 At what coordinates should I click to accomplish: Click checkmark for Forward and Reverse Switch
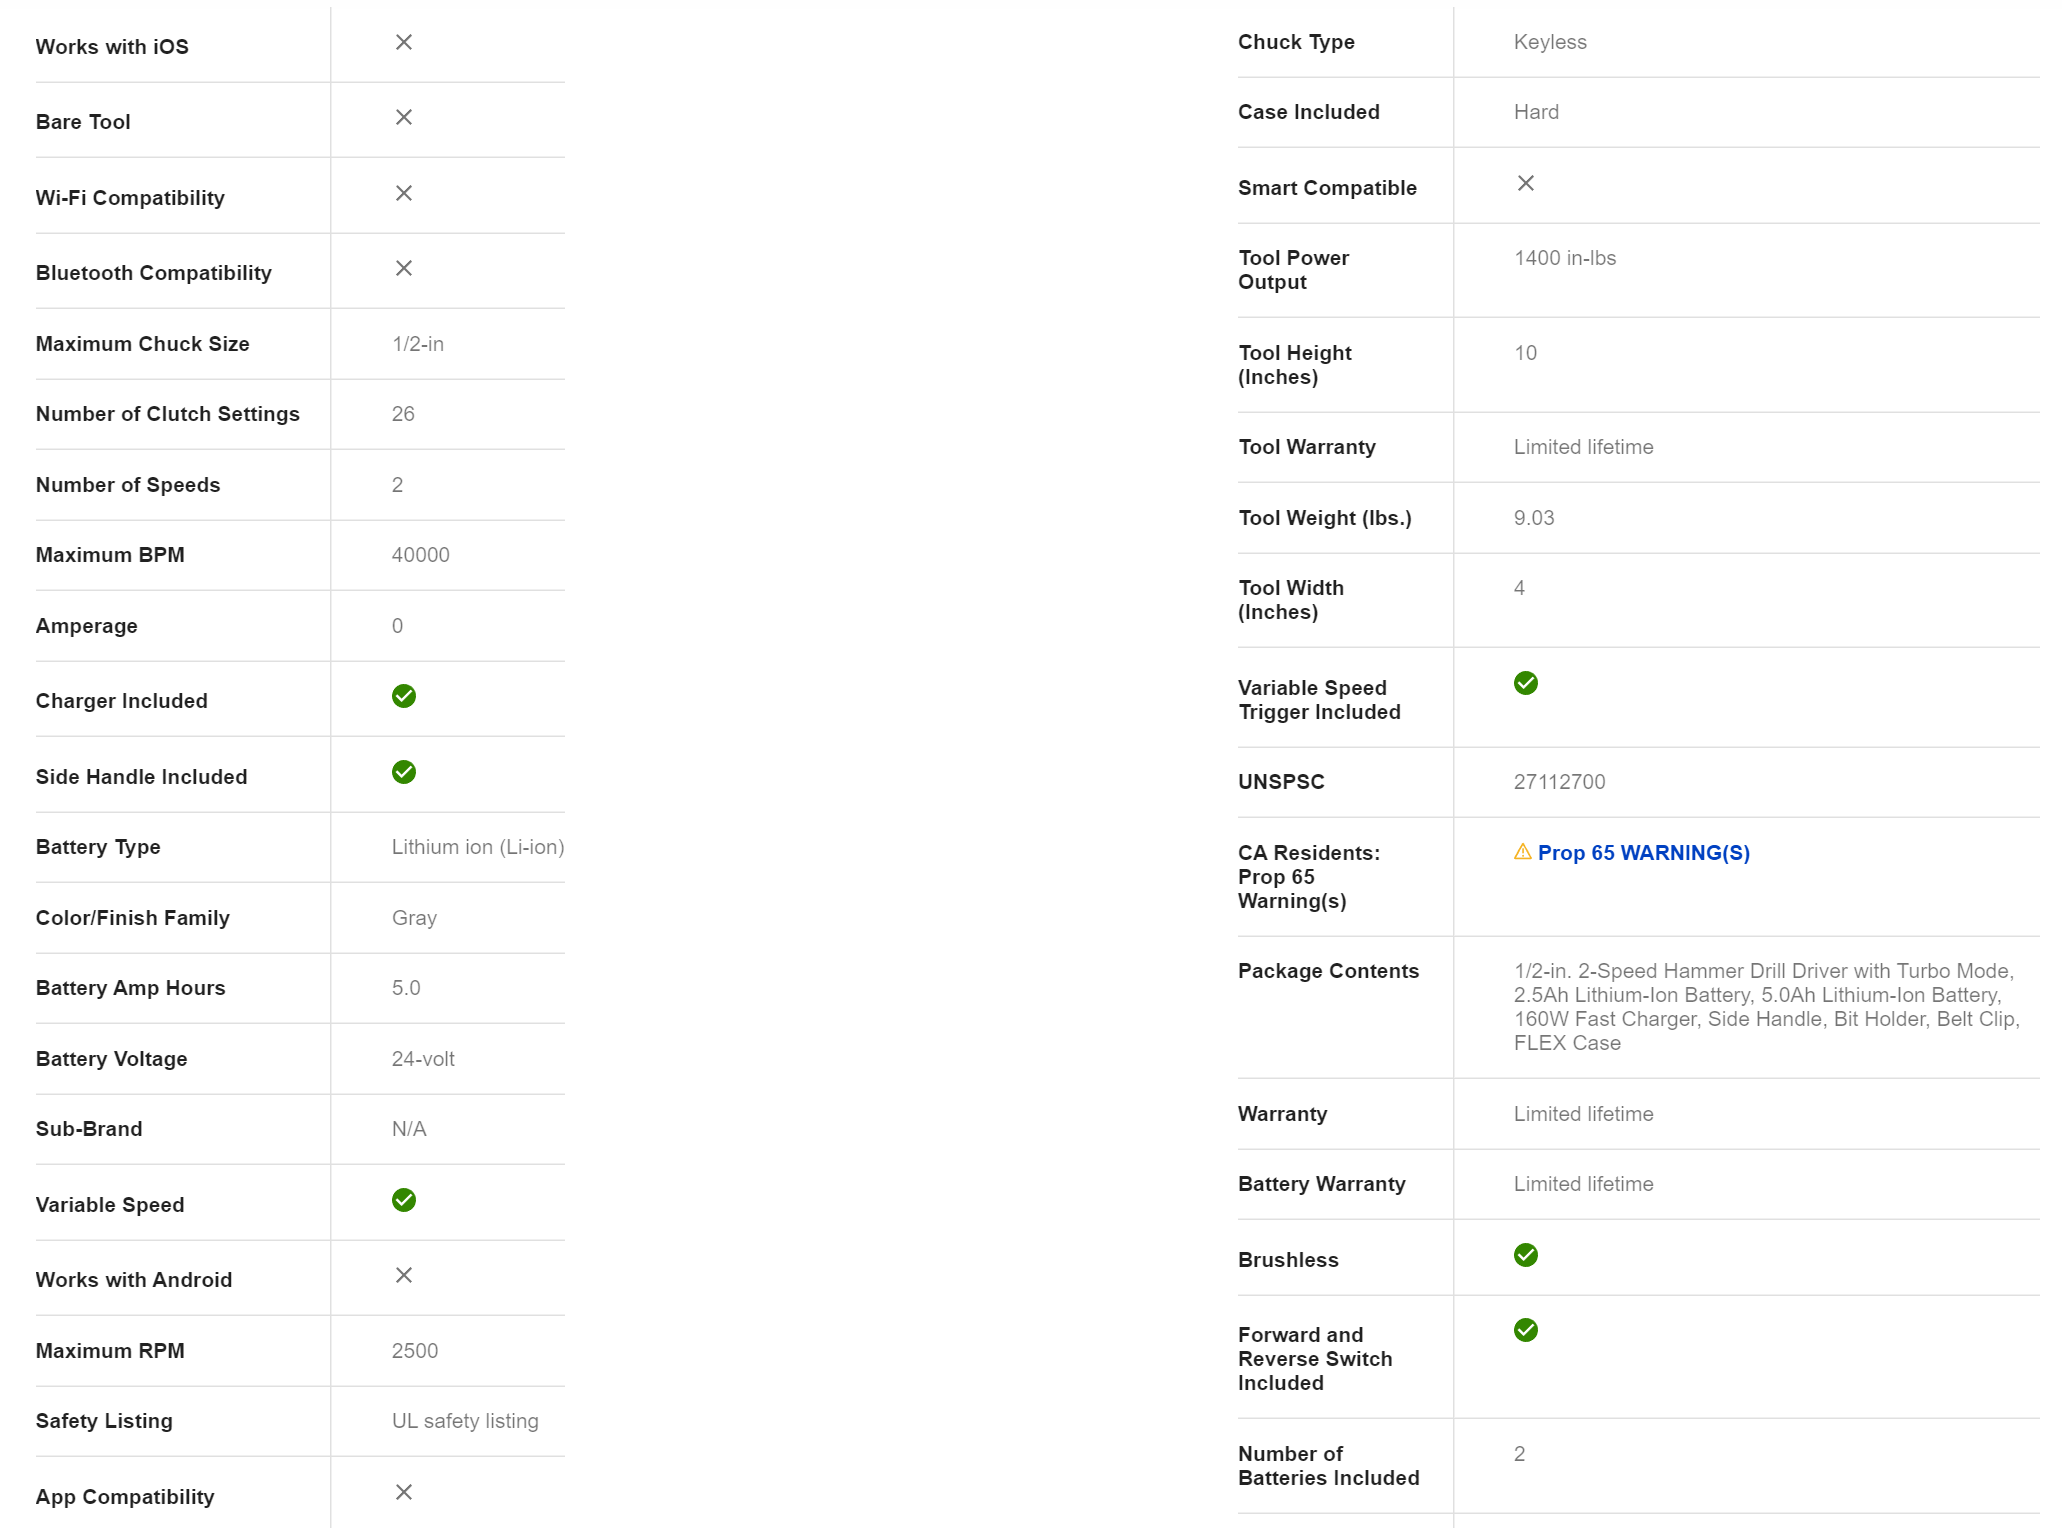click(1526, 1330)
